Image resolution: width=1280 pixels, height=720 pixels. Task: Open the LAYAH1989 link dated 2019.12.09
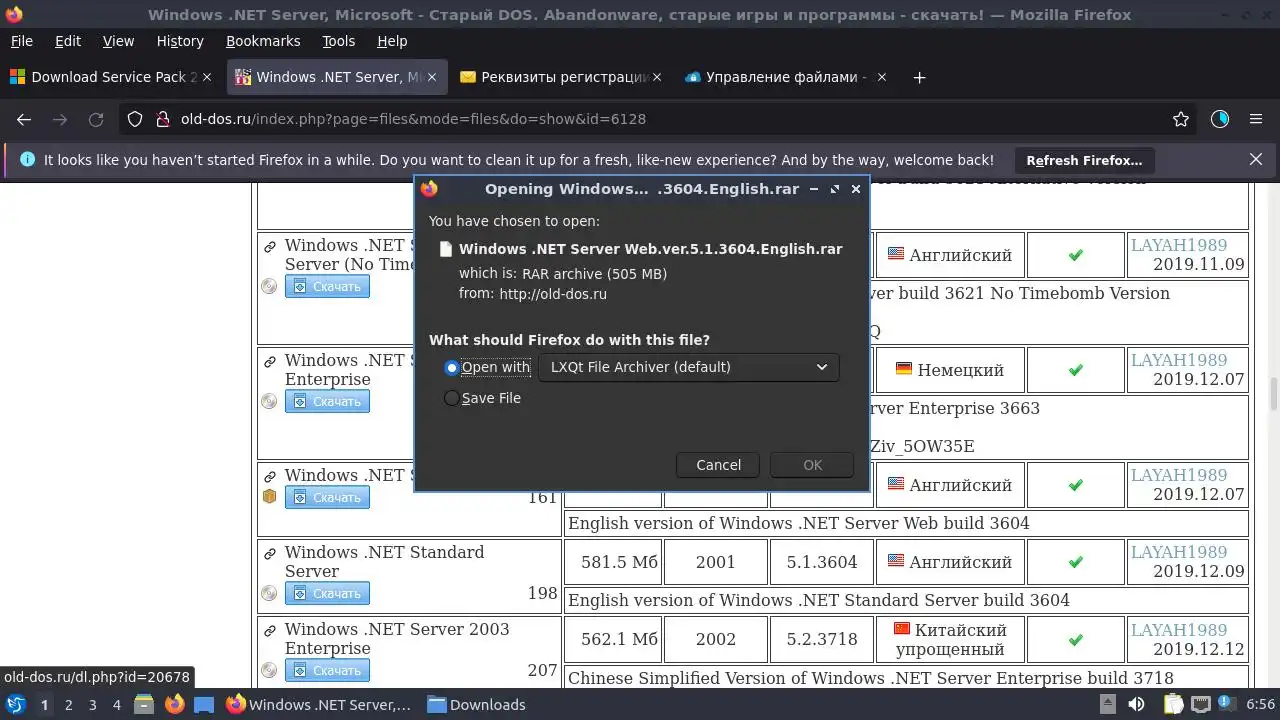click(x=1179, y=552)
